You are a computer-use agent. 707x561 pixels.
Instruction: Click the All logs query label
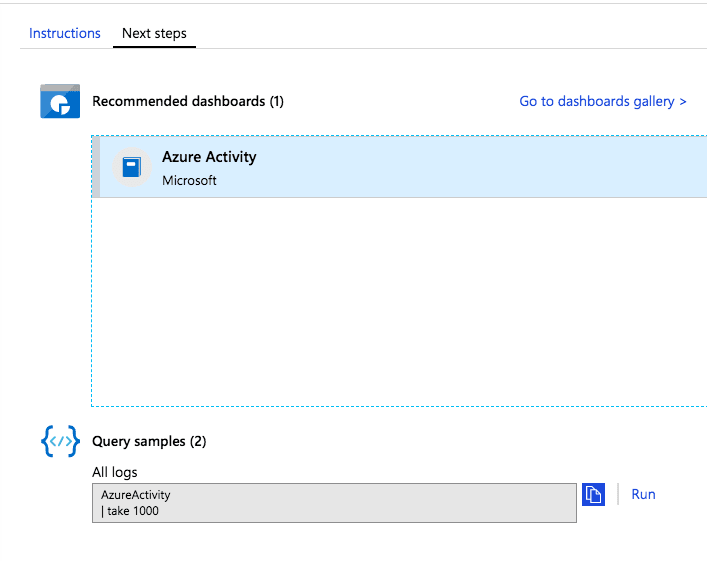point(115,472)
